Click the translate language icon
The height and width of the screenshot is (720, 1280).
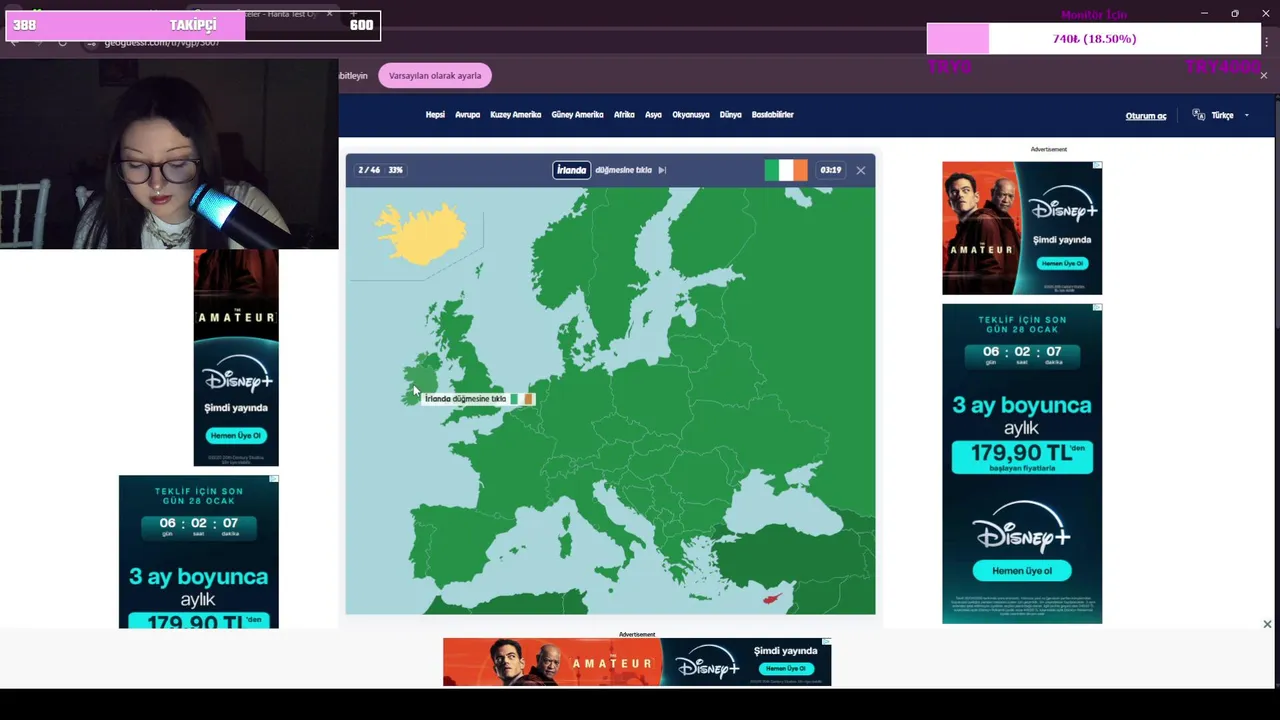pyautogui.click(x=1198, y=115)
